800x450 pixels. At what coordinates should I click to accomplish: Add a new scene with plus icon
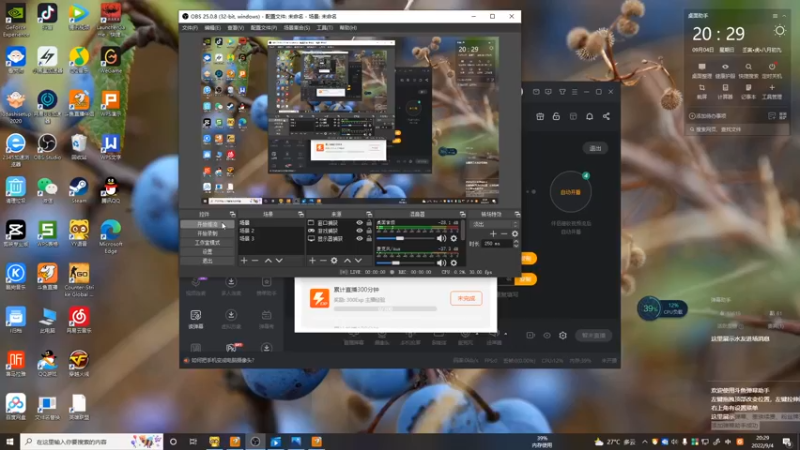point(244,261)
